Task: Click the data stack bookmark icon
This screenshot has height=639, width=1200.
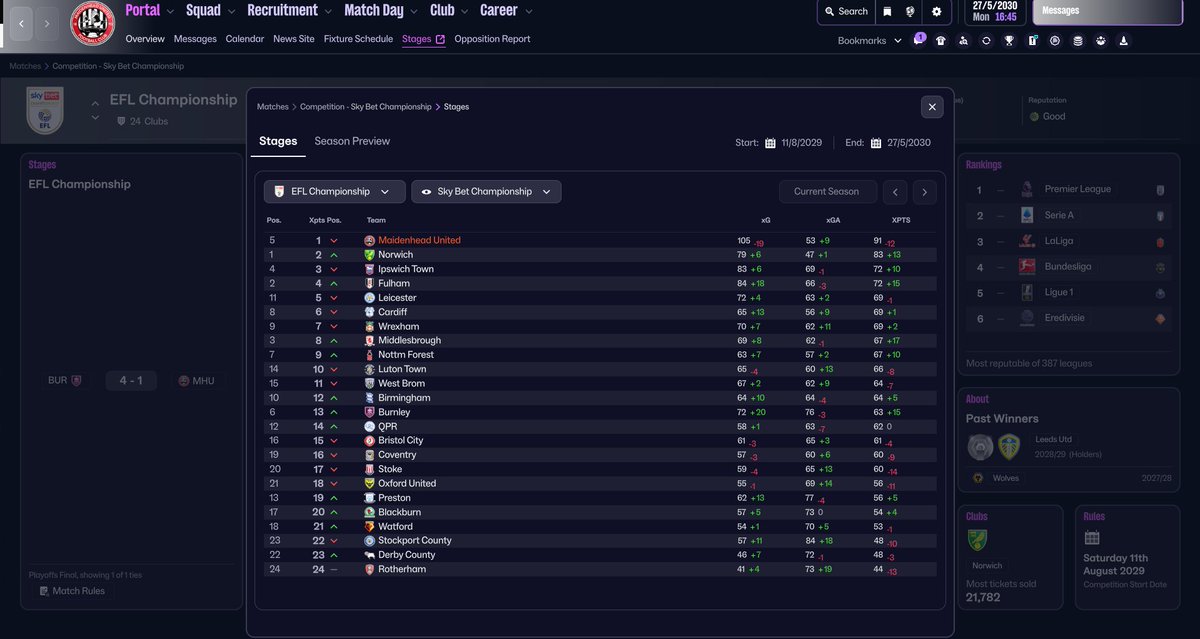Action: tap(1078, 40)
